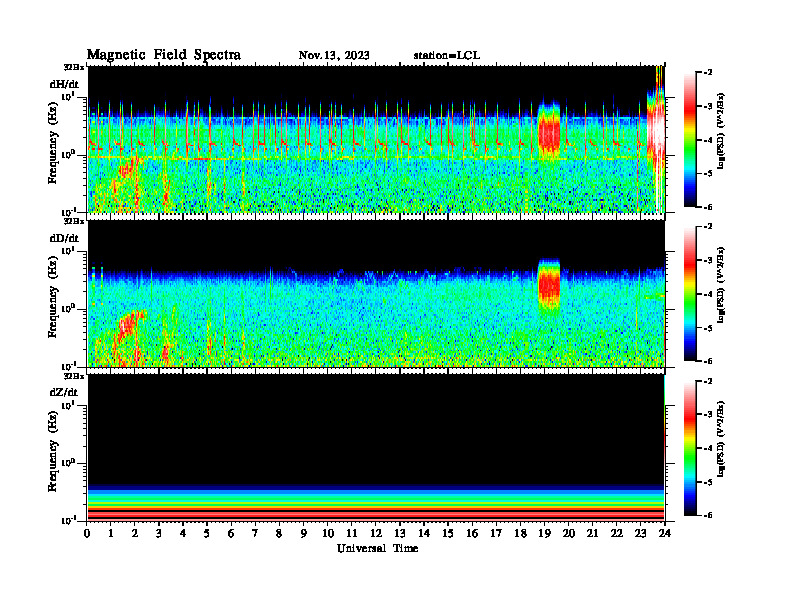Click the time axis tick label "2"
The height and width of the screenshot is (612, 792).
point(135,534)
